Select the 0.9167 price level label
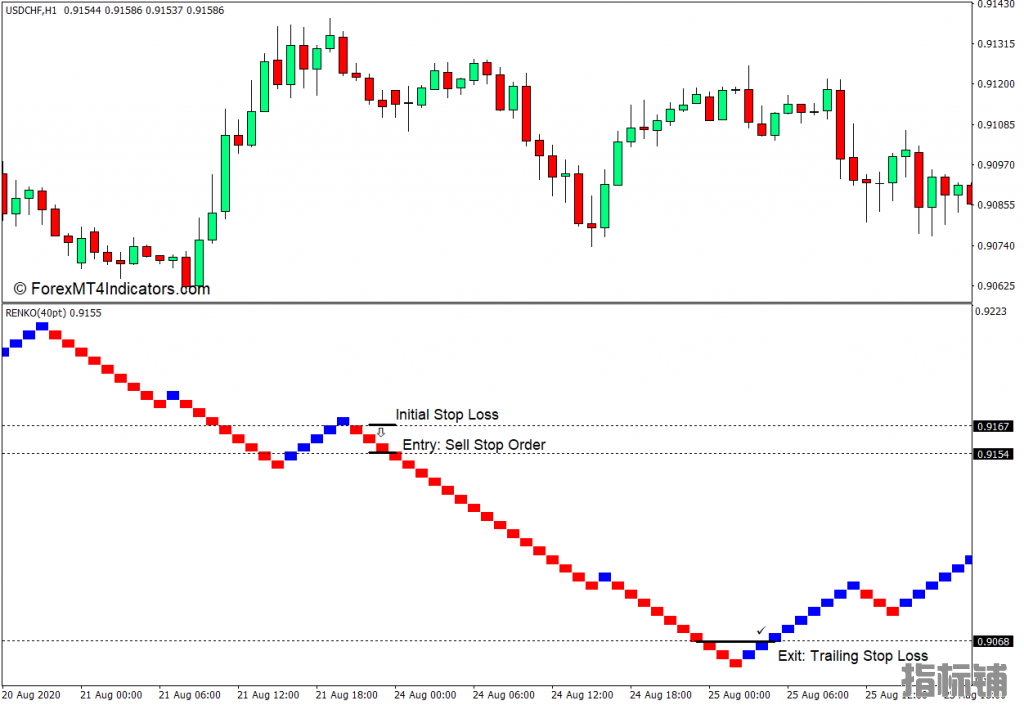Image resolution: width=1024 pixels, height=705 pixels. click(x=993, y=426)
